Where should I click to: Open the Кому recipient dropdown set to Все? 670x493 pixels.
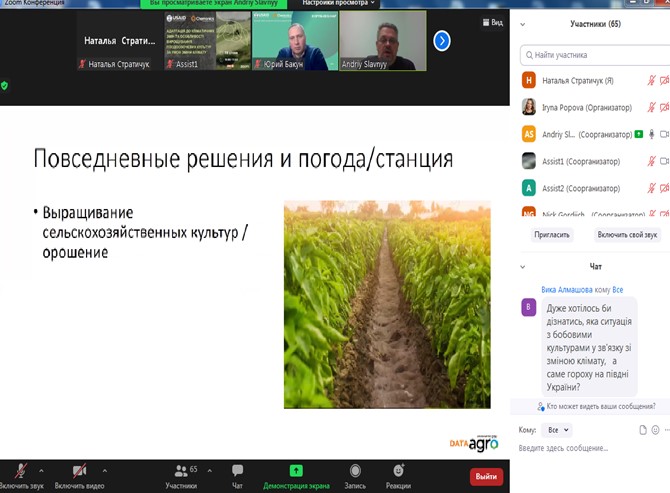(559, 429)
